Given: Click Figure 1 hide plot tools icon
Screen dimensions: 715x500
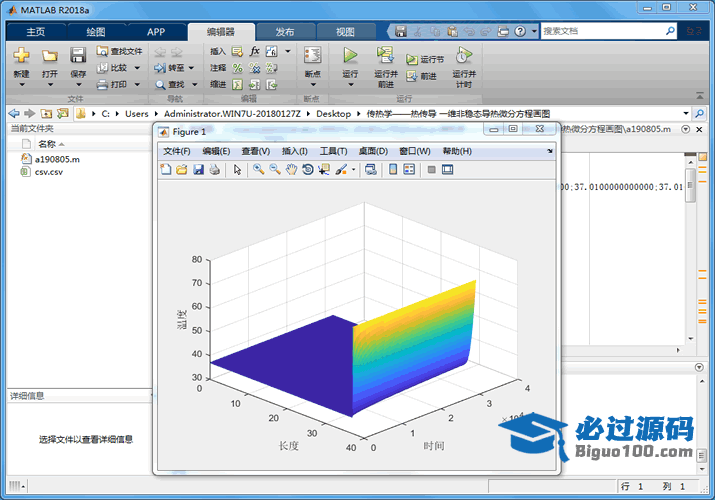Looking at the screenshot, I should click(431, 170).
